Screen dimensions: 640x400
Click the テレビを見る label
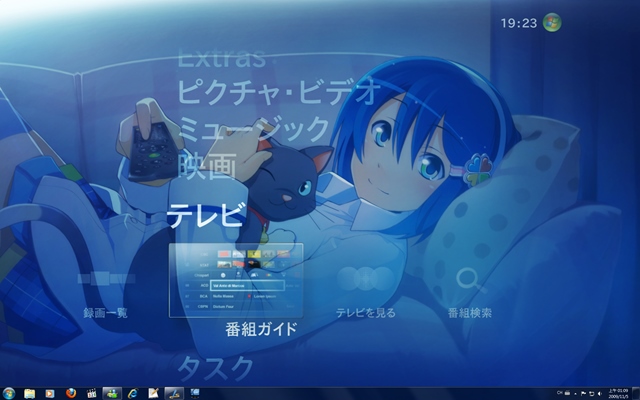click(365, 313)
